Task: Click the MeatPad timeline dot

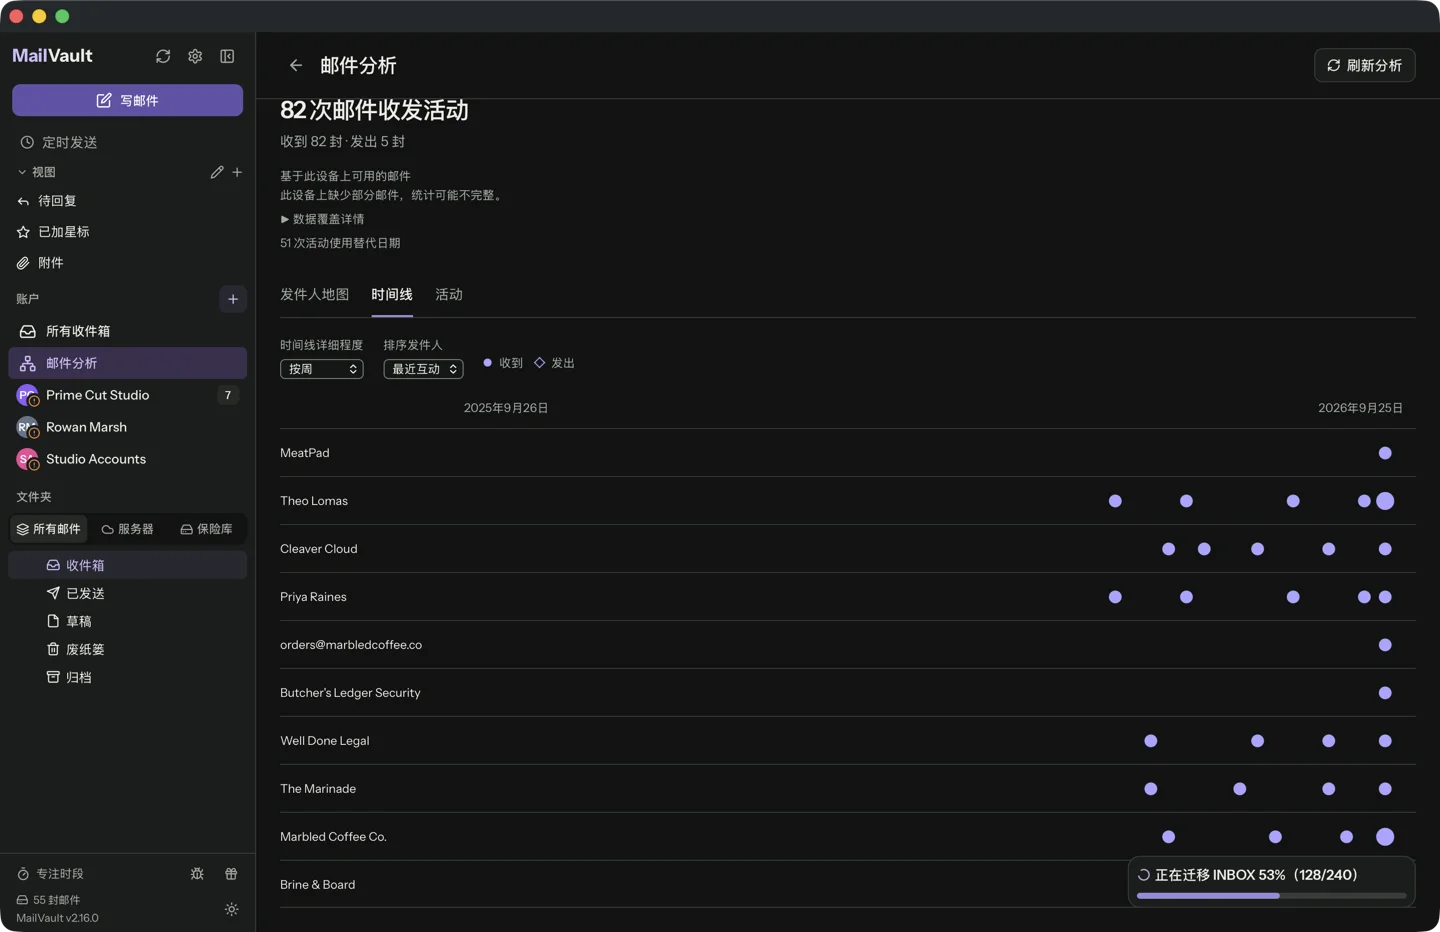Action: click(1385, 453)
